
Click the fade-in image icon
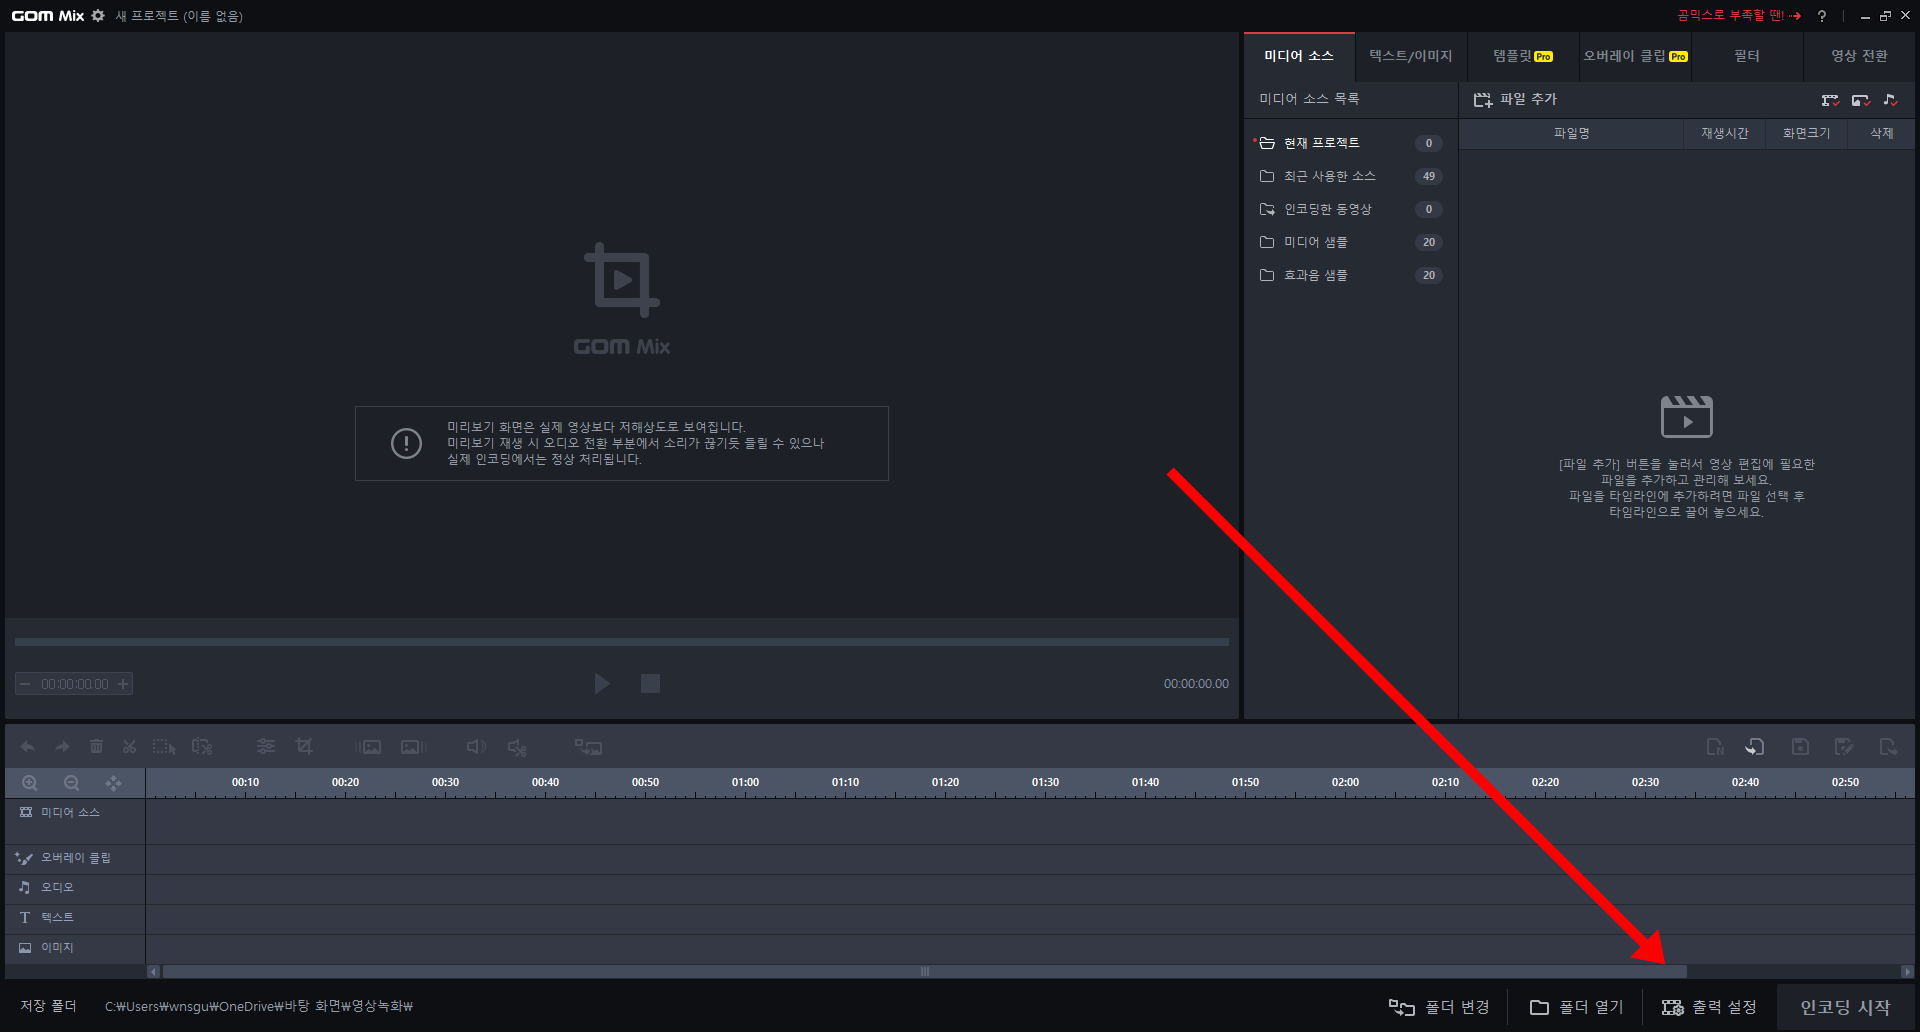(369, 747)
